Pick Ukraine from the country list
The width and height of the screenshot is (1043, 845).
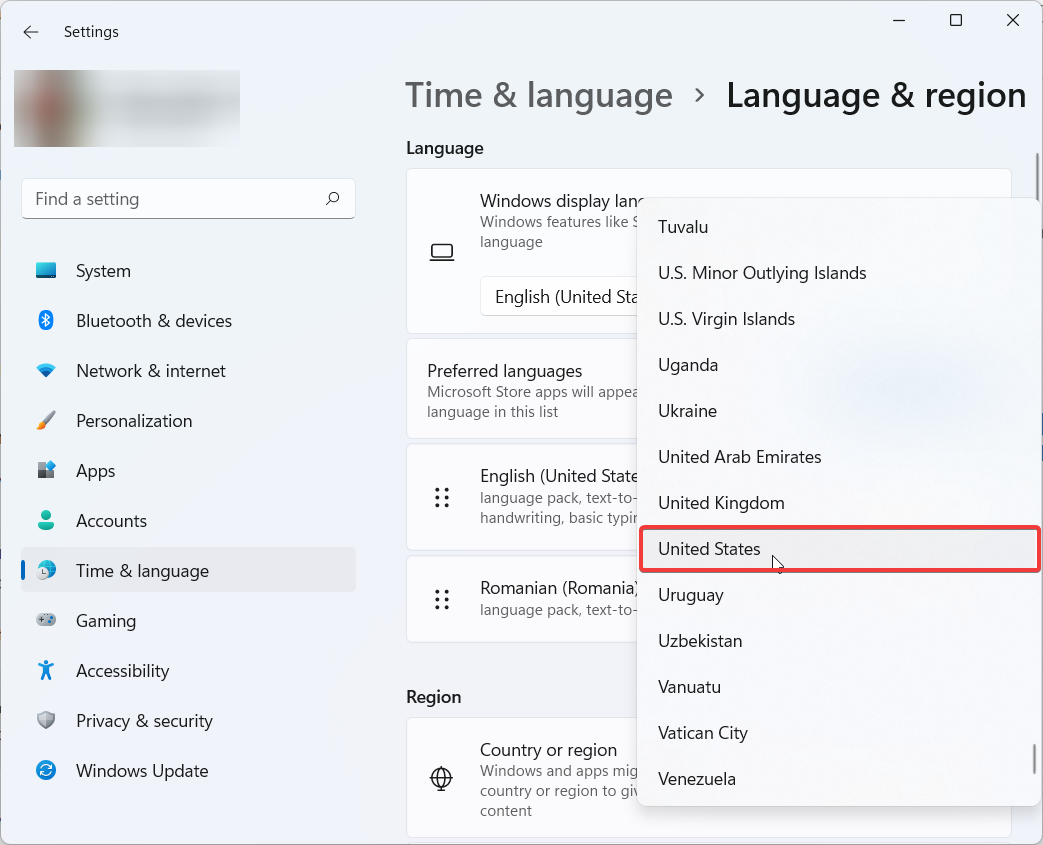687,411
